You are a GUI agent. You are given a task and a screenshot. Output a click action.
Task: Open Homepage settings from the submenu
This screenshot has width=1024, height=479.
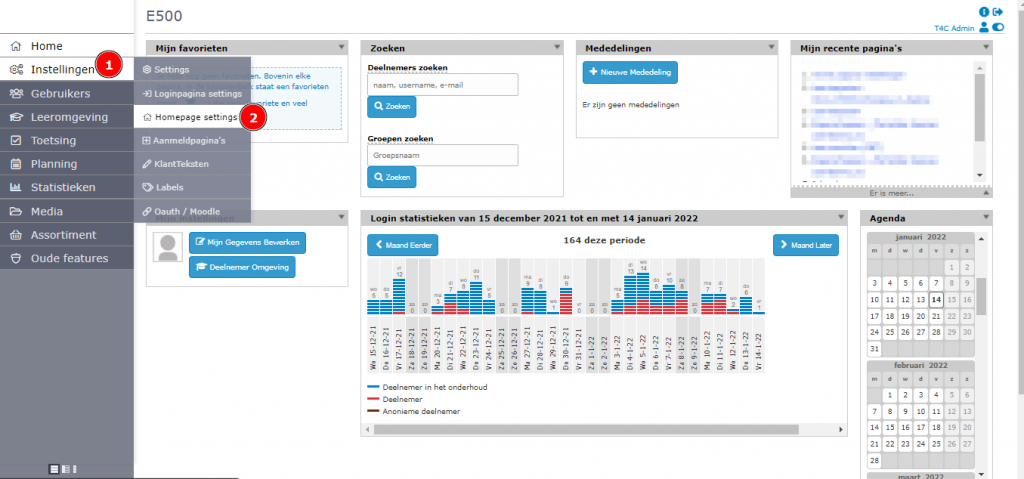point(196,117)
